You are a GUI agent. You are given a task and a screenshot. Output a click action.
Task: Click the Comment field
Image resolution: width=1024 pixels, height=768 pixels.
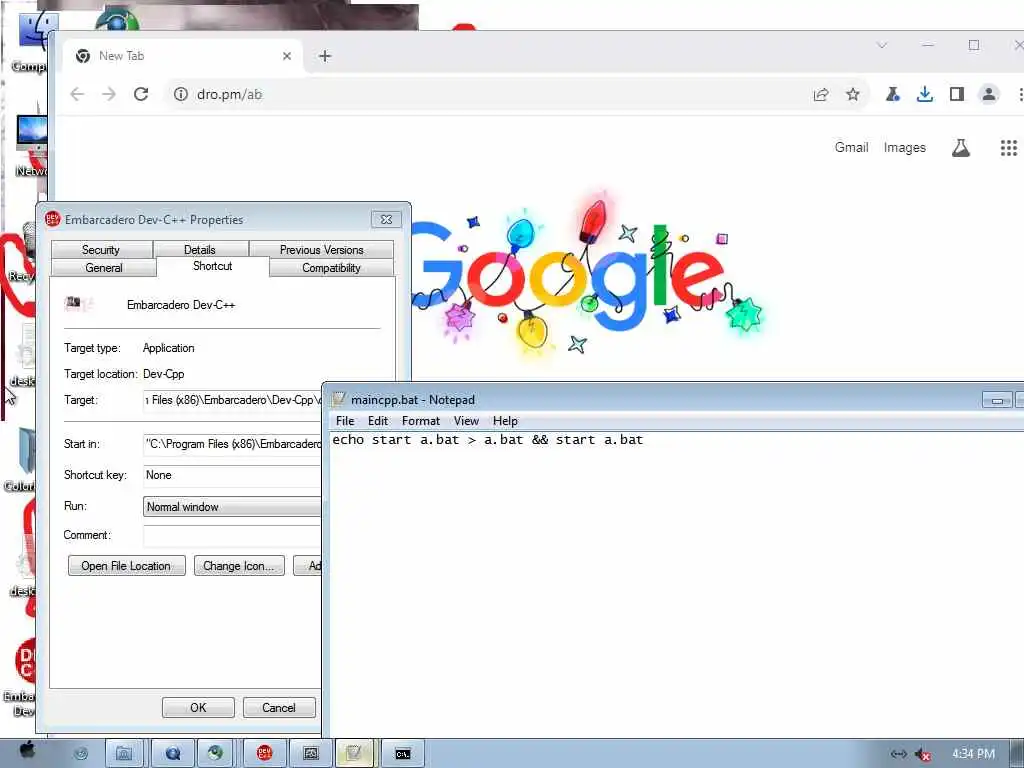click(x=232, y=536)
